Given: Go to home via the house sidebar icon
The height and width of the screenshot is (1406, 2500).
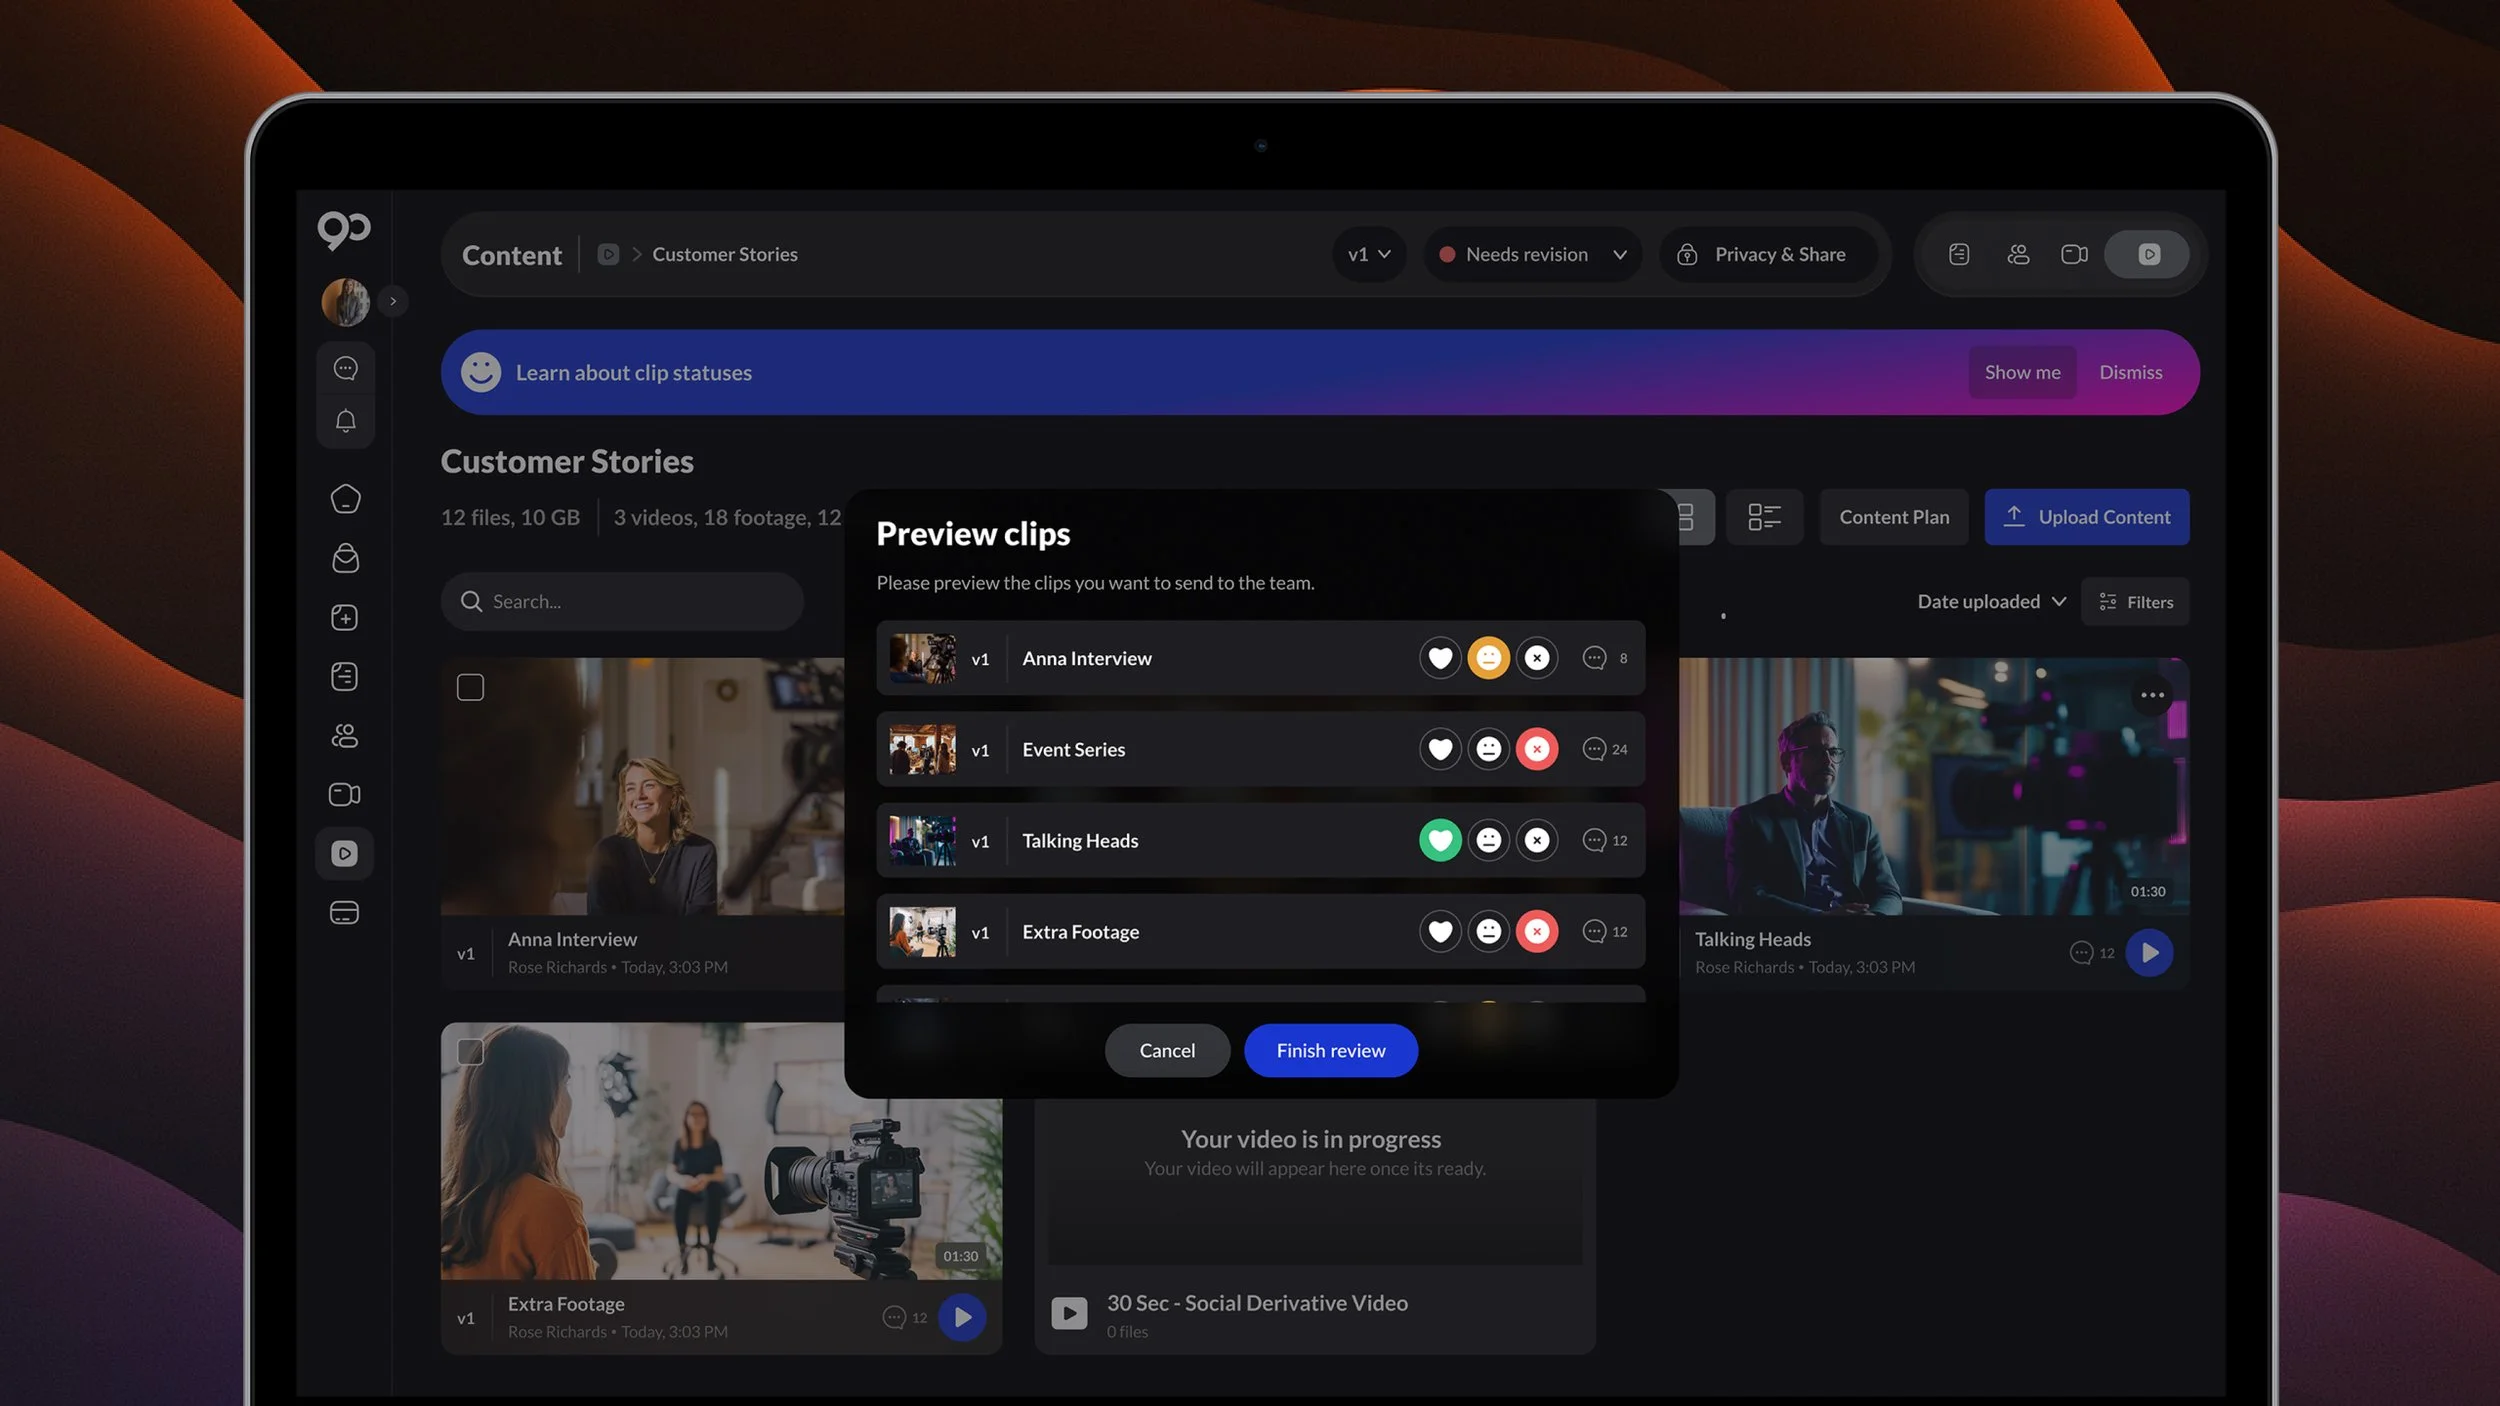Looking at the screenshot, I should coord(345,498).
